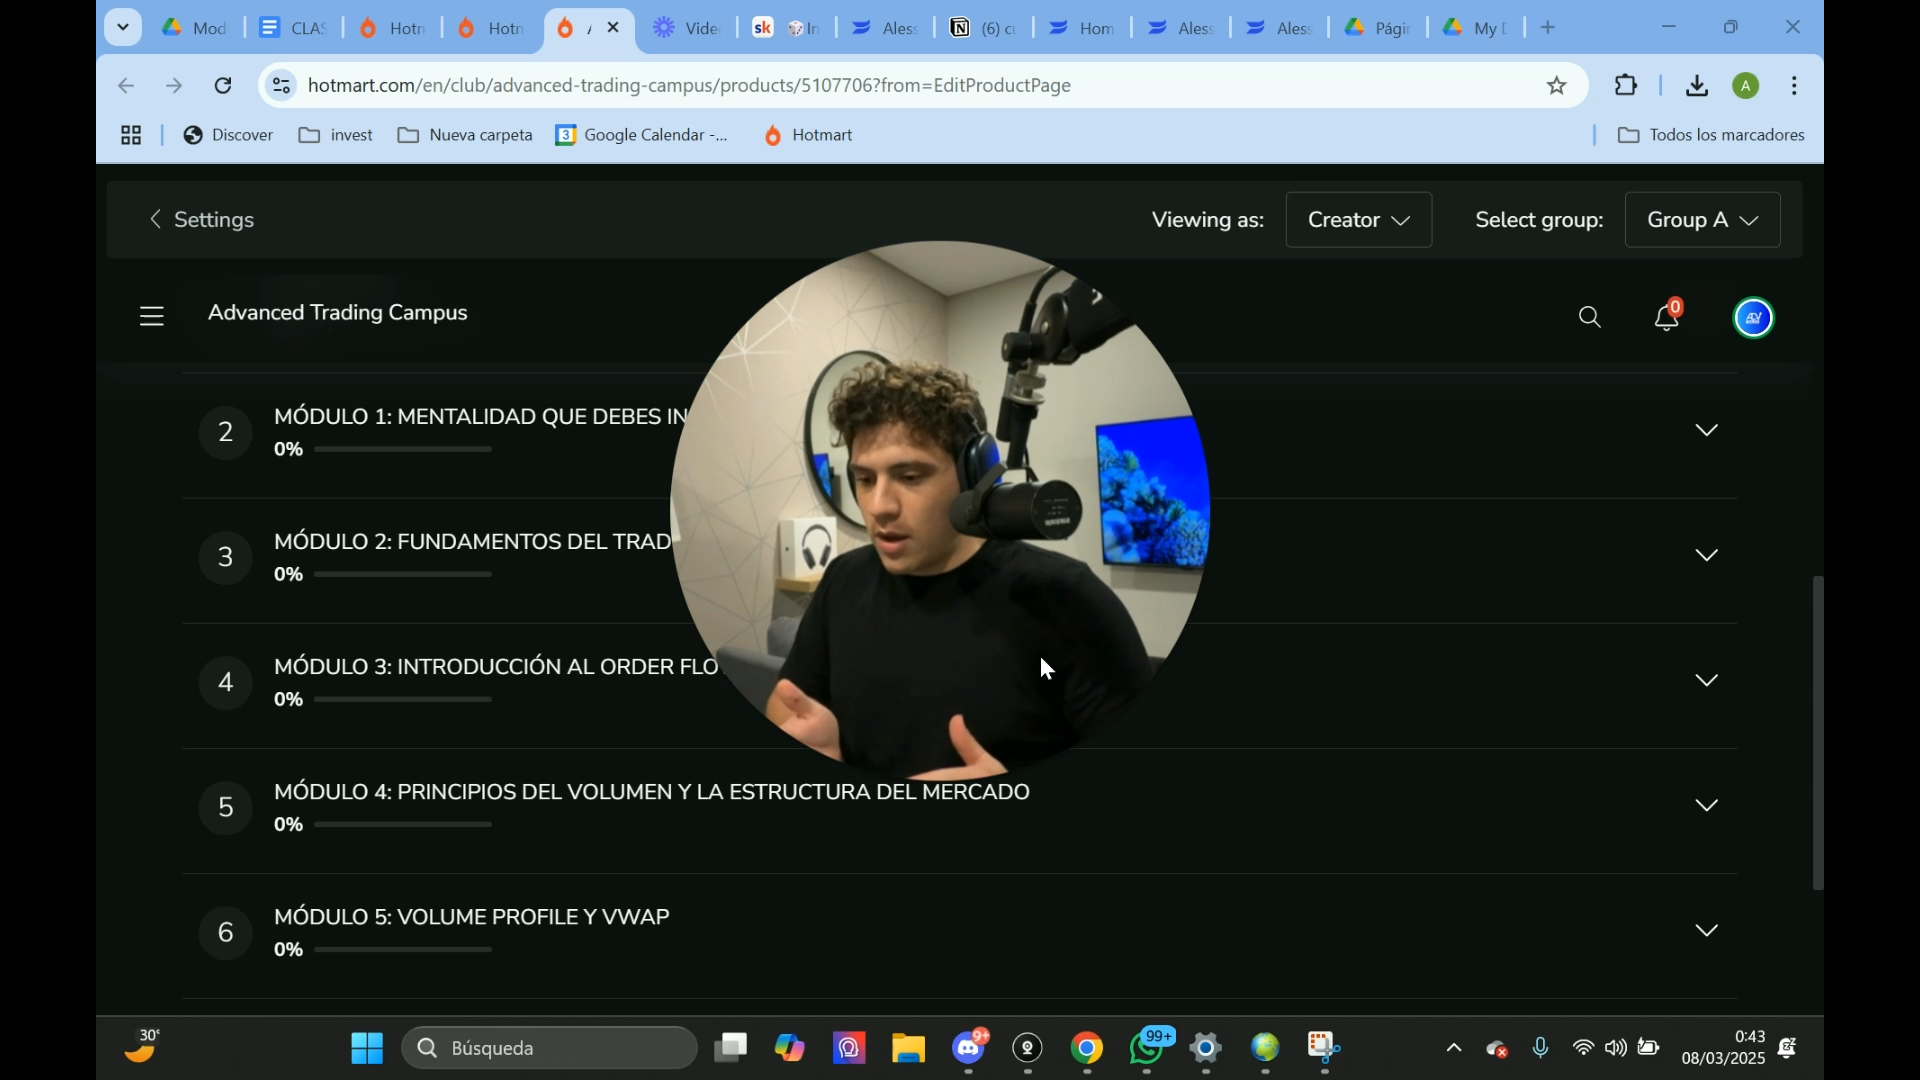Open the course search magnifier icon

1590,318
